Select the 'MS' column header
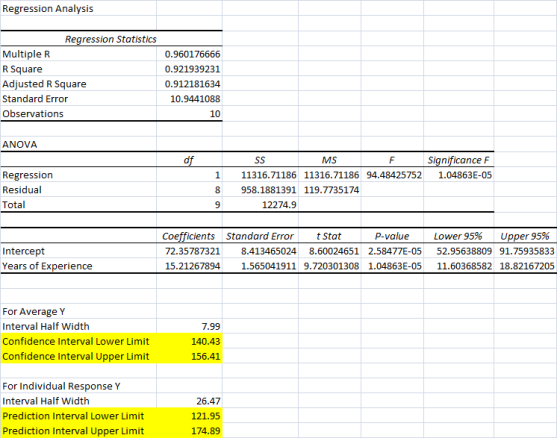Image resolution: width=560 pixels, height=438 pixels. [329, 160]
